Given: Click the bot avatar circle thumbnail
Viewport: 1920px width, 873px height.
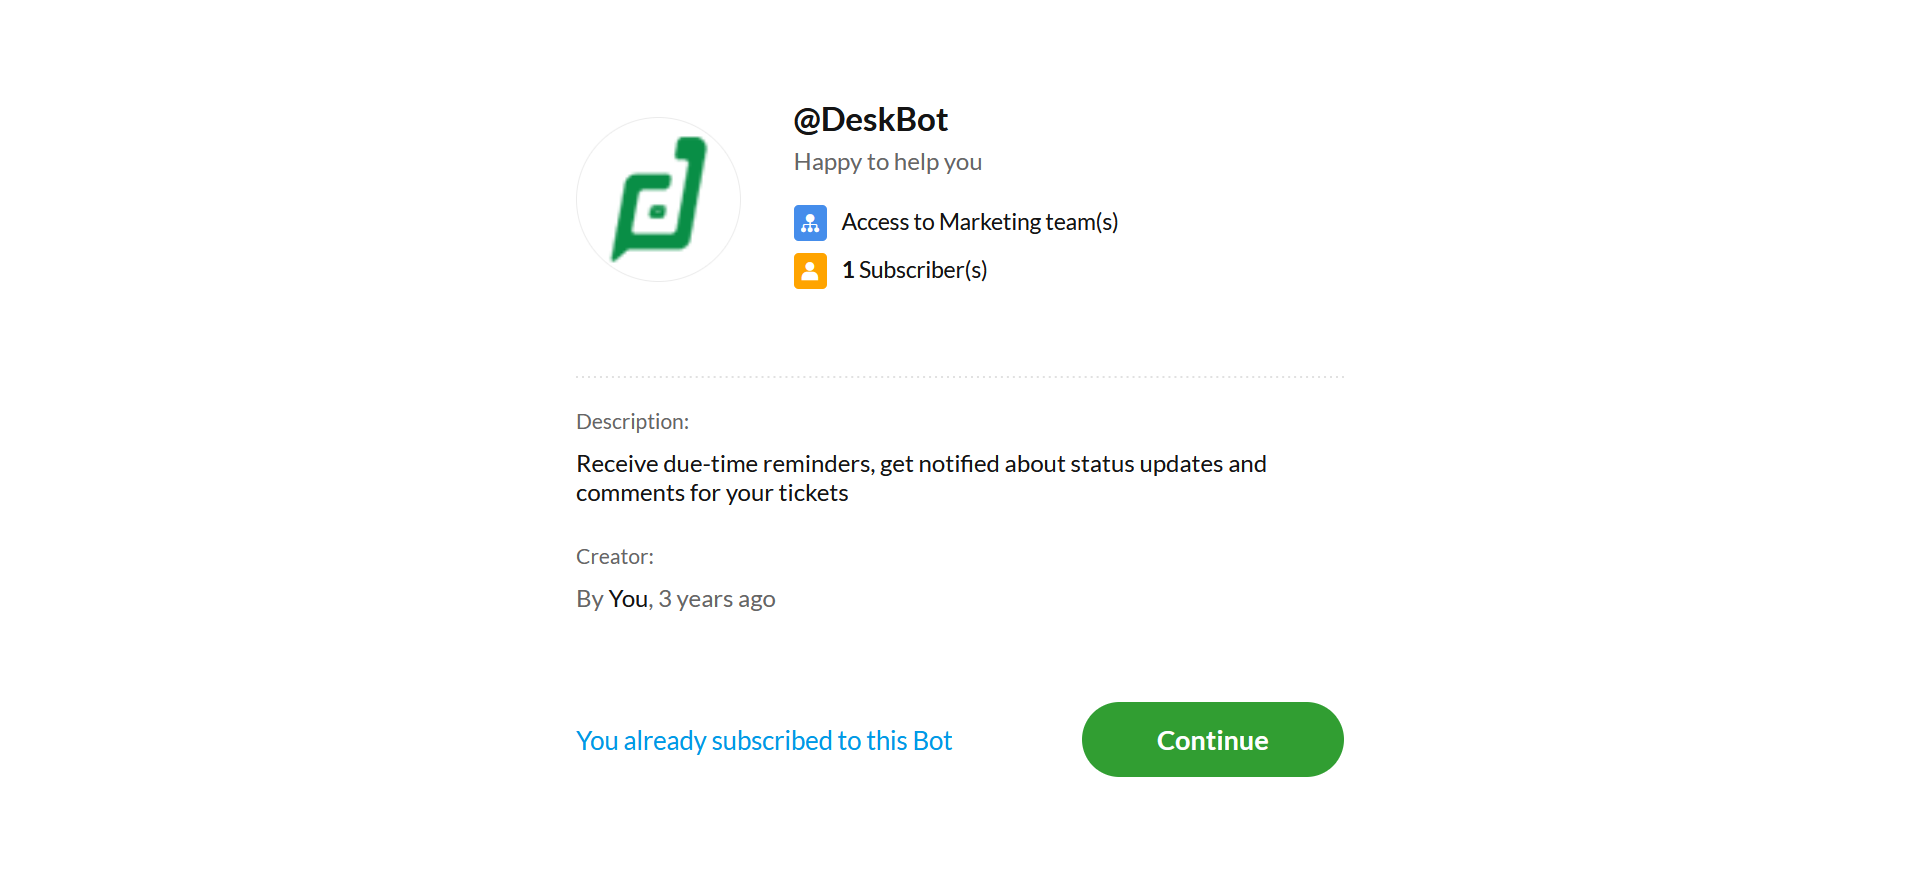Looking at the screenshot, I should 658,199.
